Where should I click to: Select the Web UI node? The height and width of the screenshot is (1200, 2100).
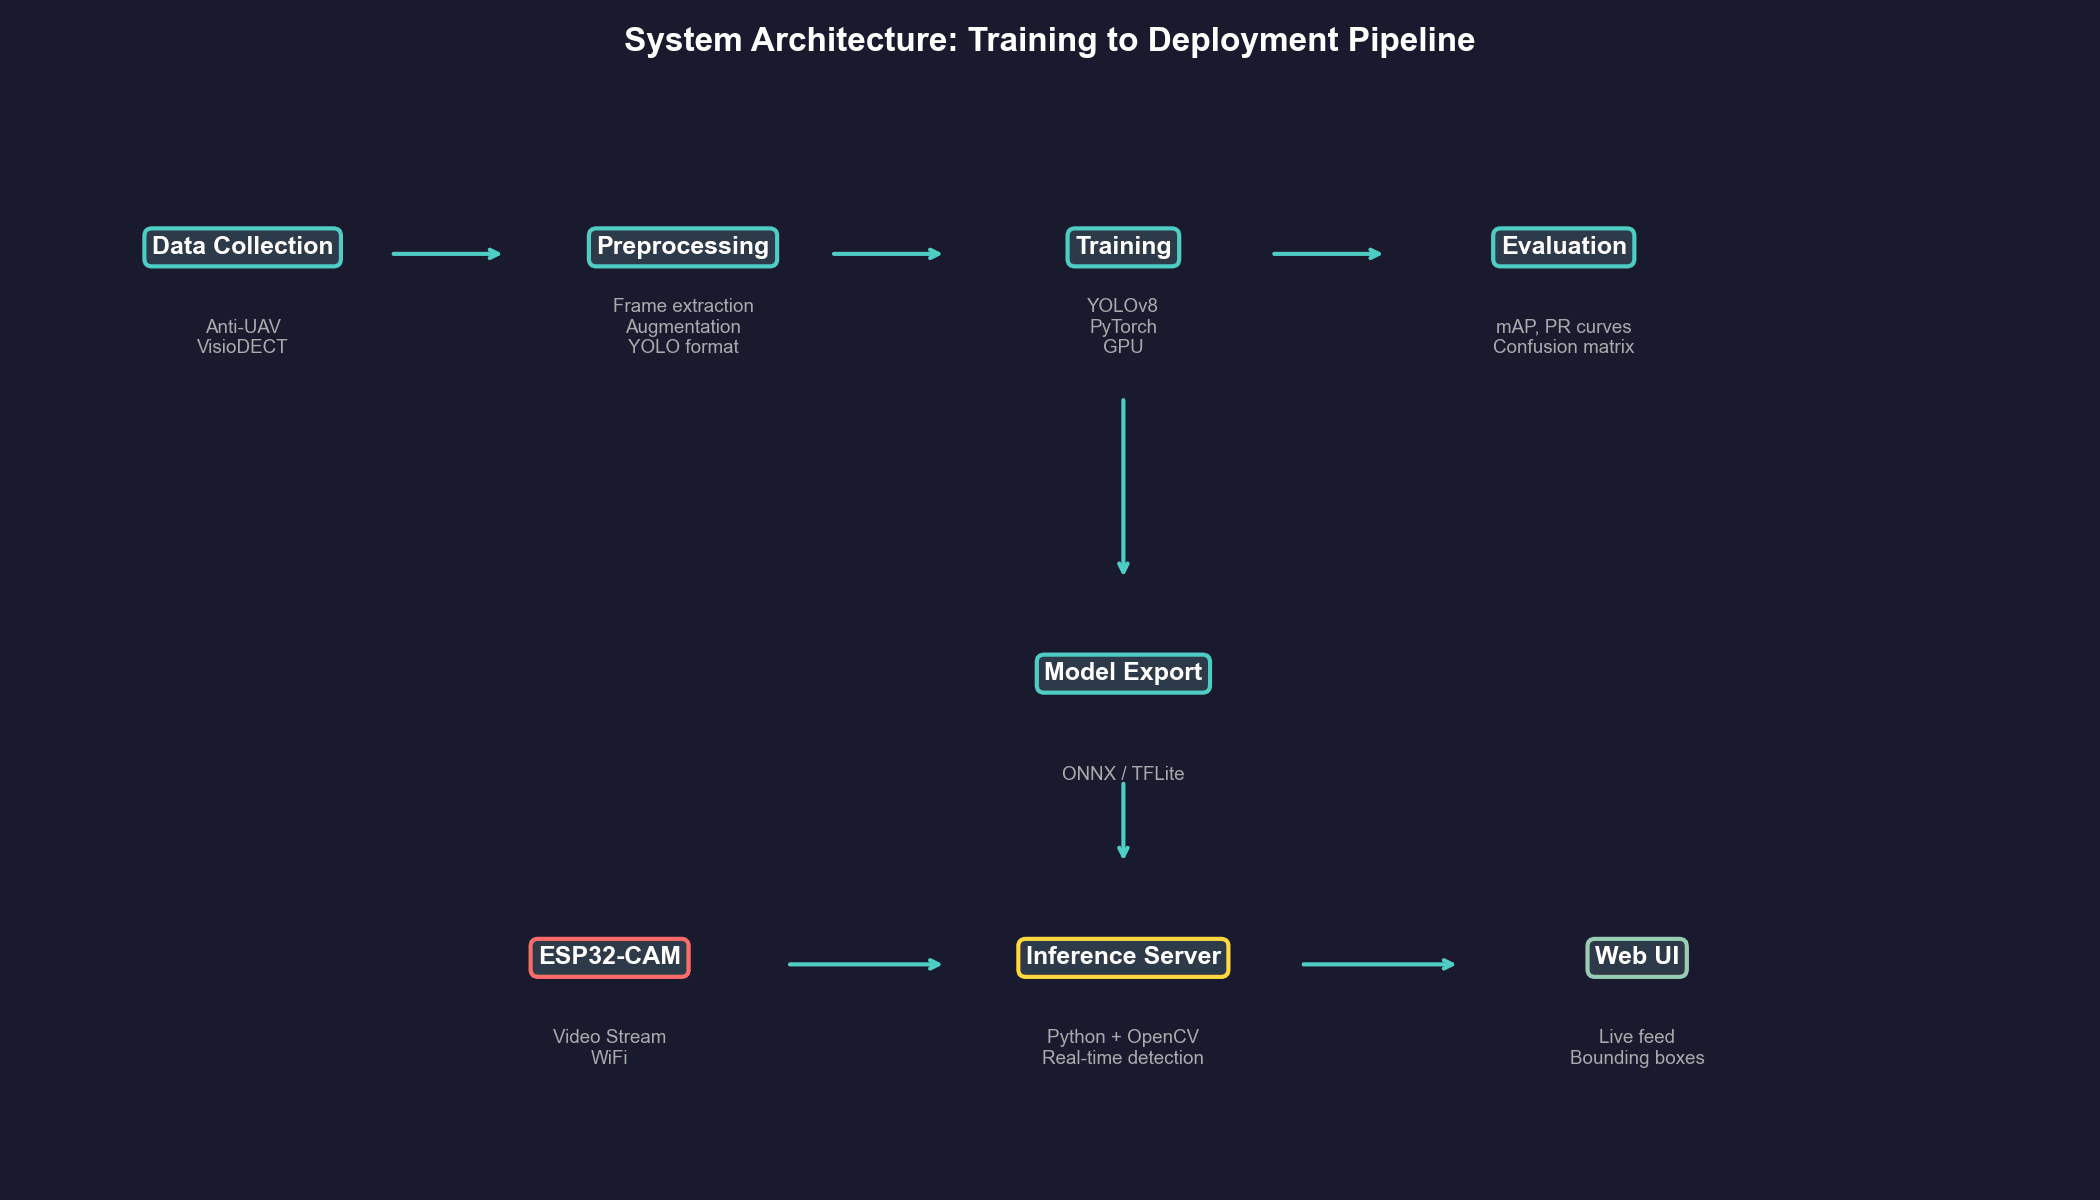coord(1636,956)
